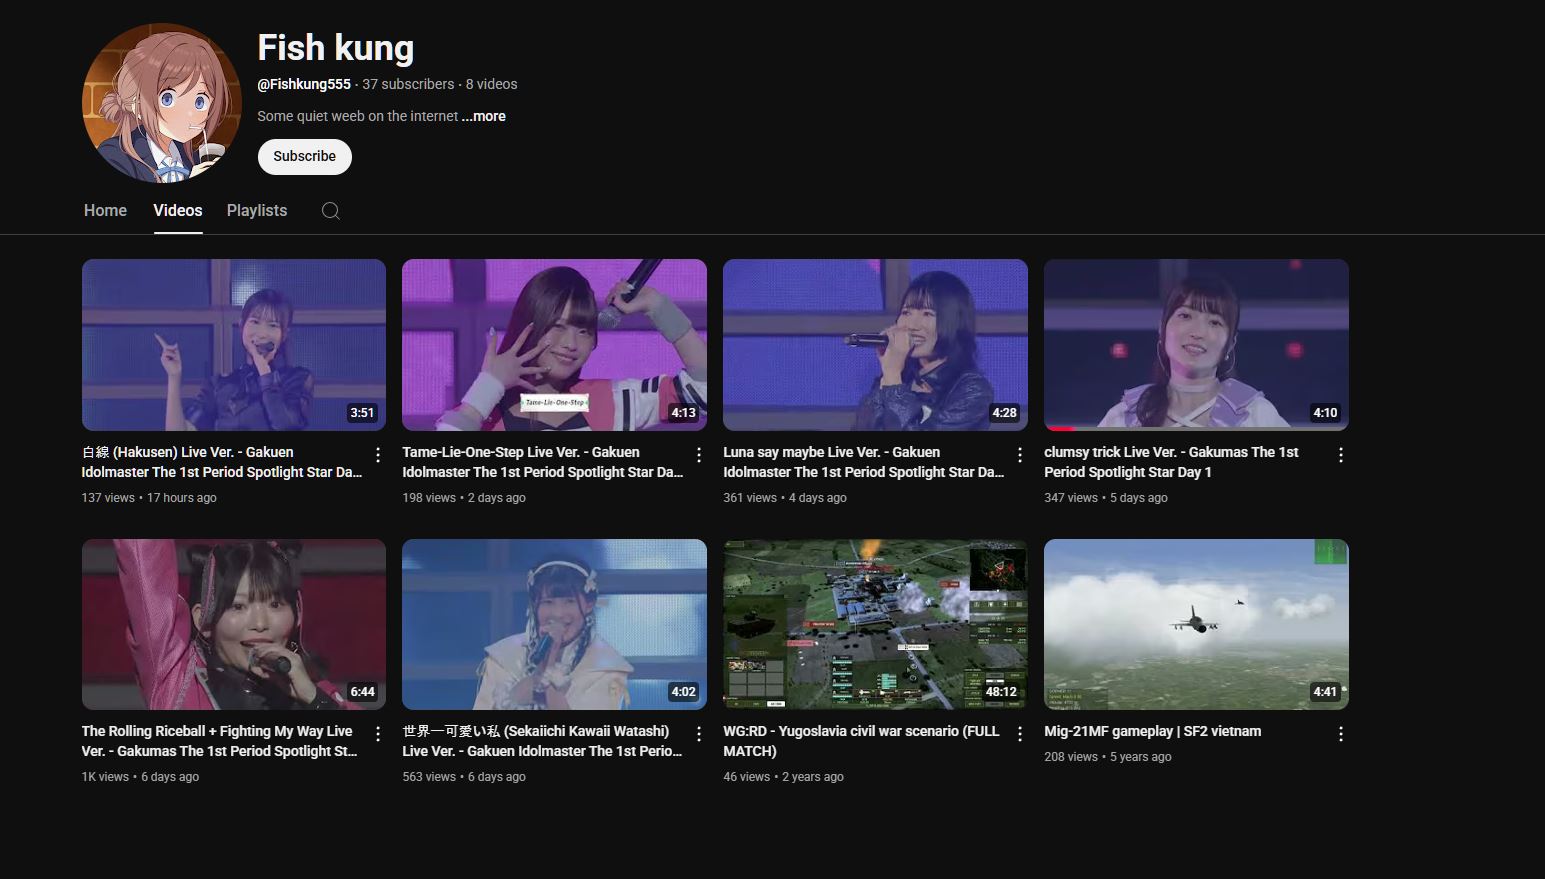Open options menu for Luna say maybe video
Screen dimensions: 1545x879
[1020, 455]
